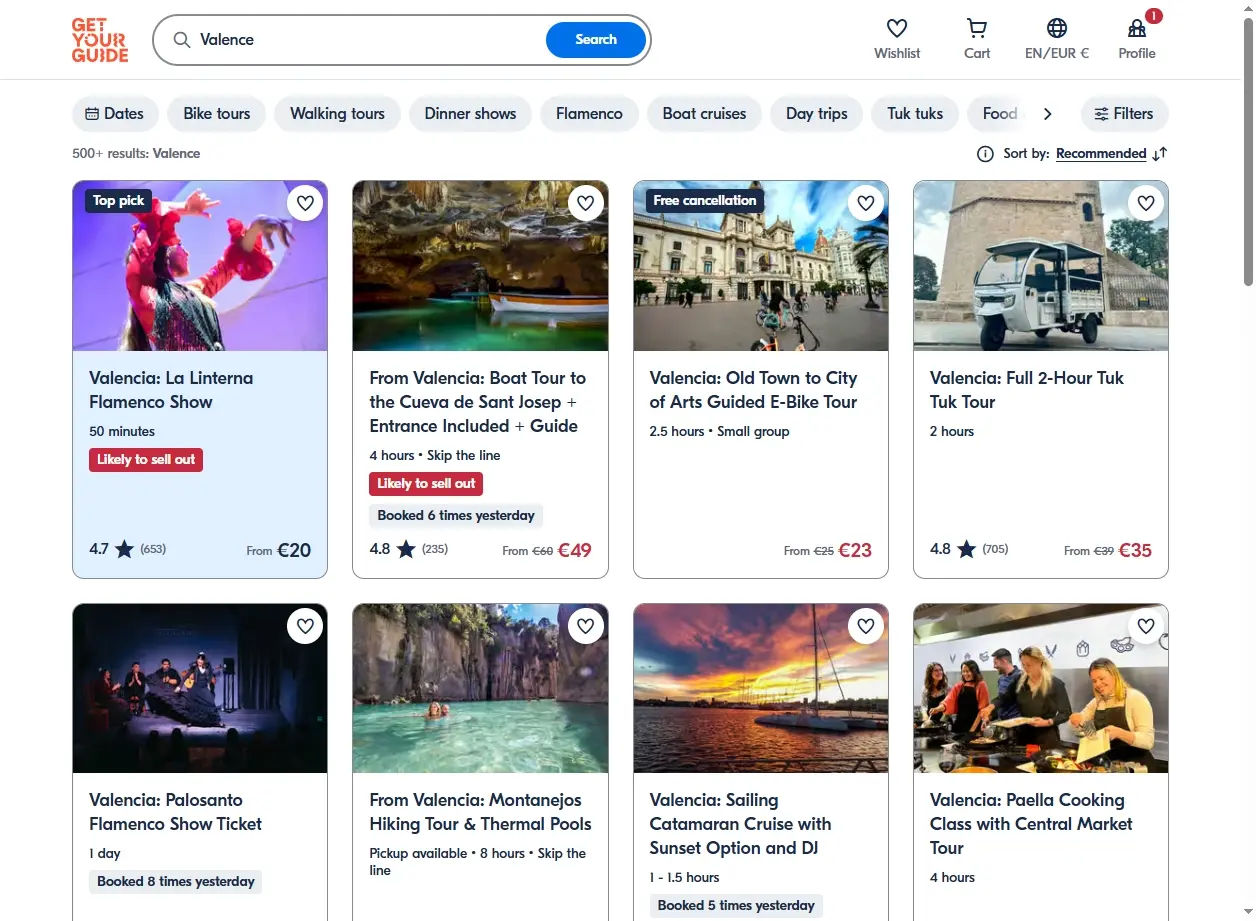
Task: Select the Tuk tuks filter chip
Action: [x=915, y=114]
